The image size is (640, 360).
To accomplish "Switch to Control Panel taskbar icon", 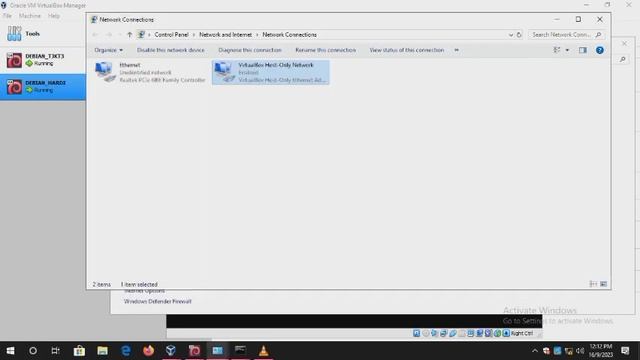I will [x=218, y=351].
